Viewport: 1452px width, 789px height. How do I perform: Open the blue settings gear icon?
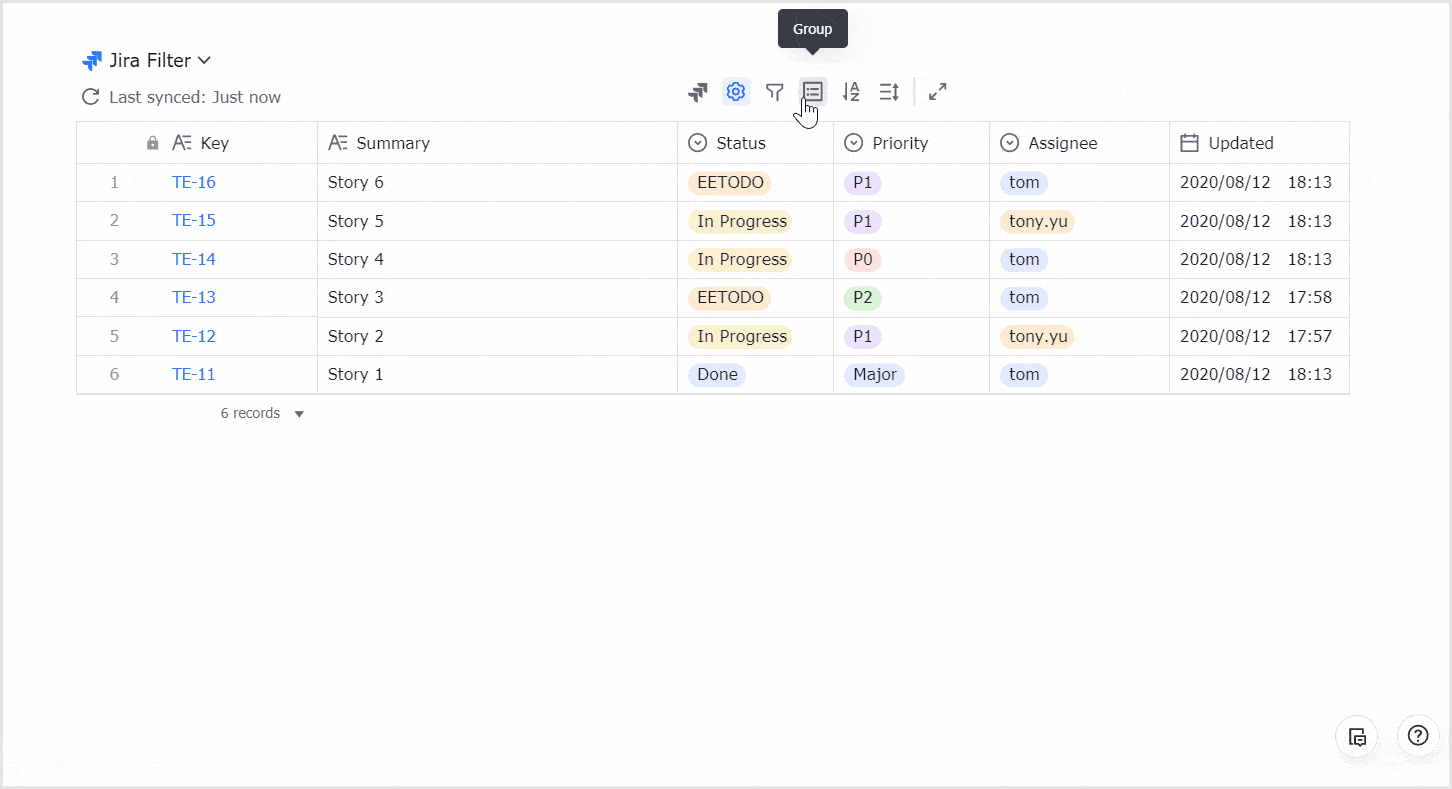pos(736,91)
